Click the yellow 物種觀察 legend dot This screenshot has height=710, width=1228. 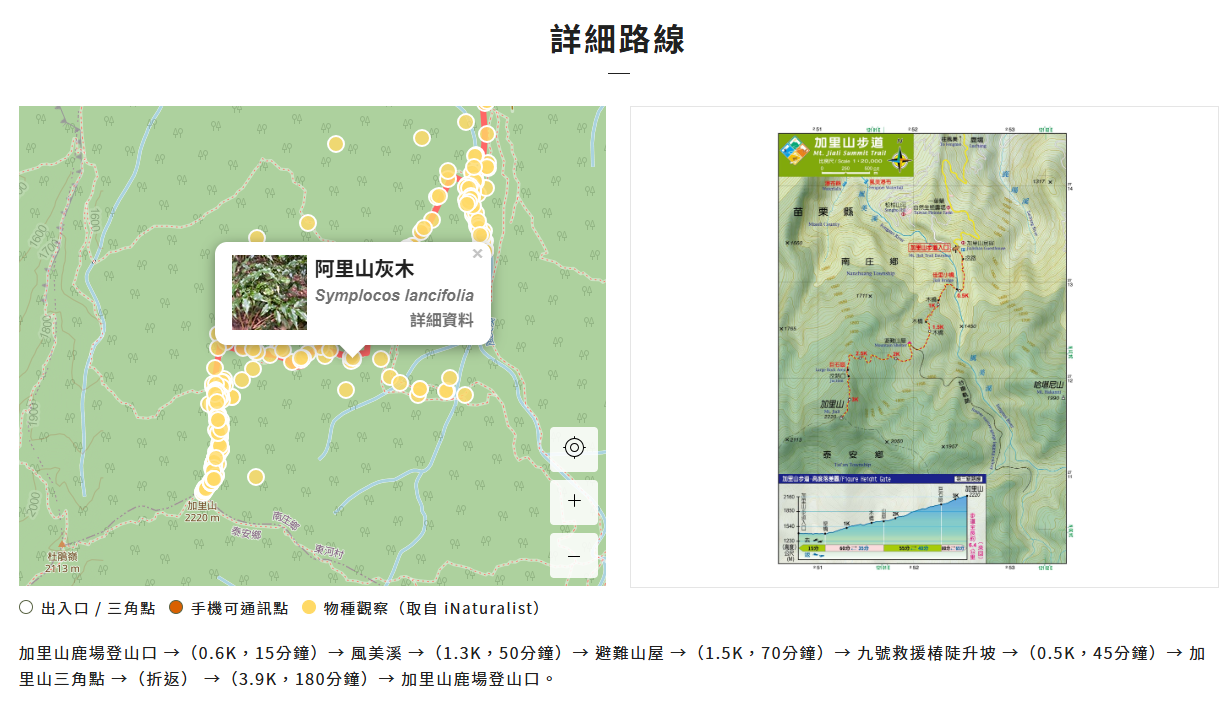pos(309,608)
